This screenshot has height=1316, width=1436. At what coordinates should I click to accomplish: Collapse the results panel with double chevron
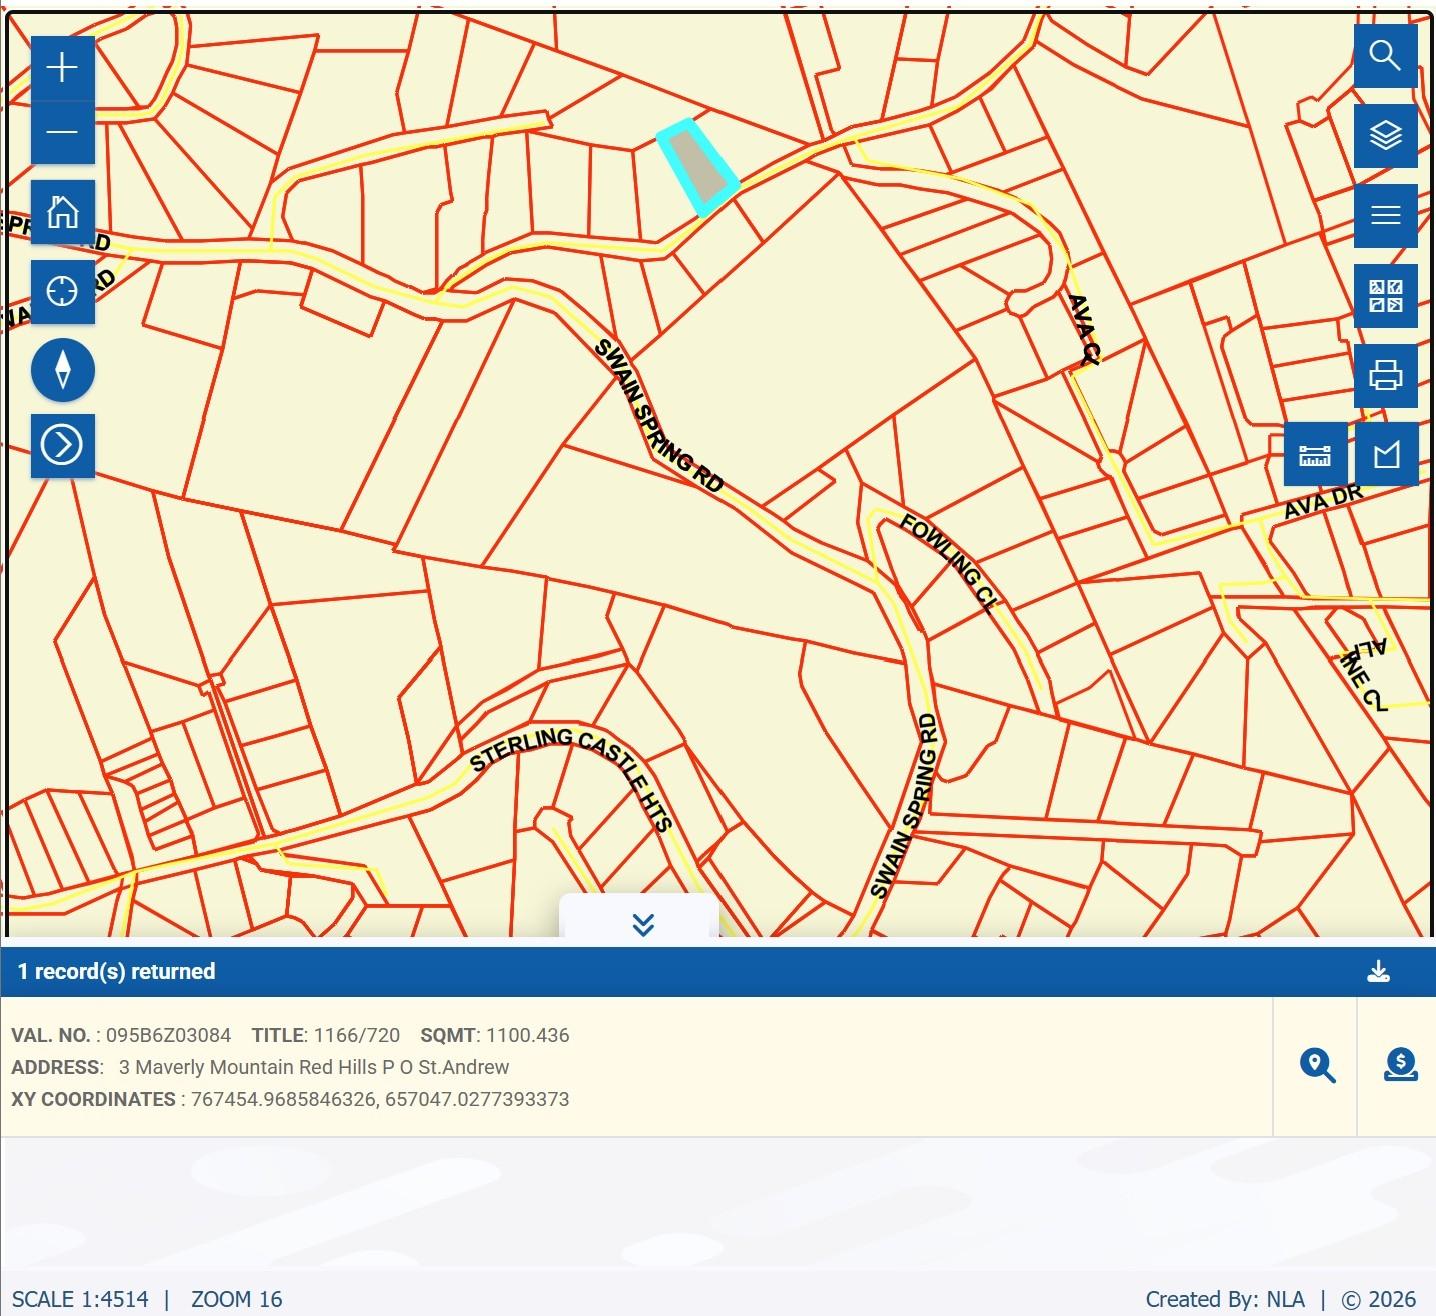coord(642,924)
